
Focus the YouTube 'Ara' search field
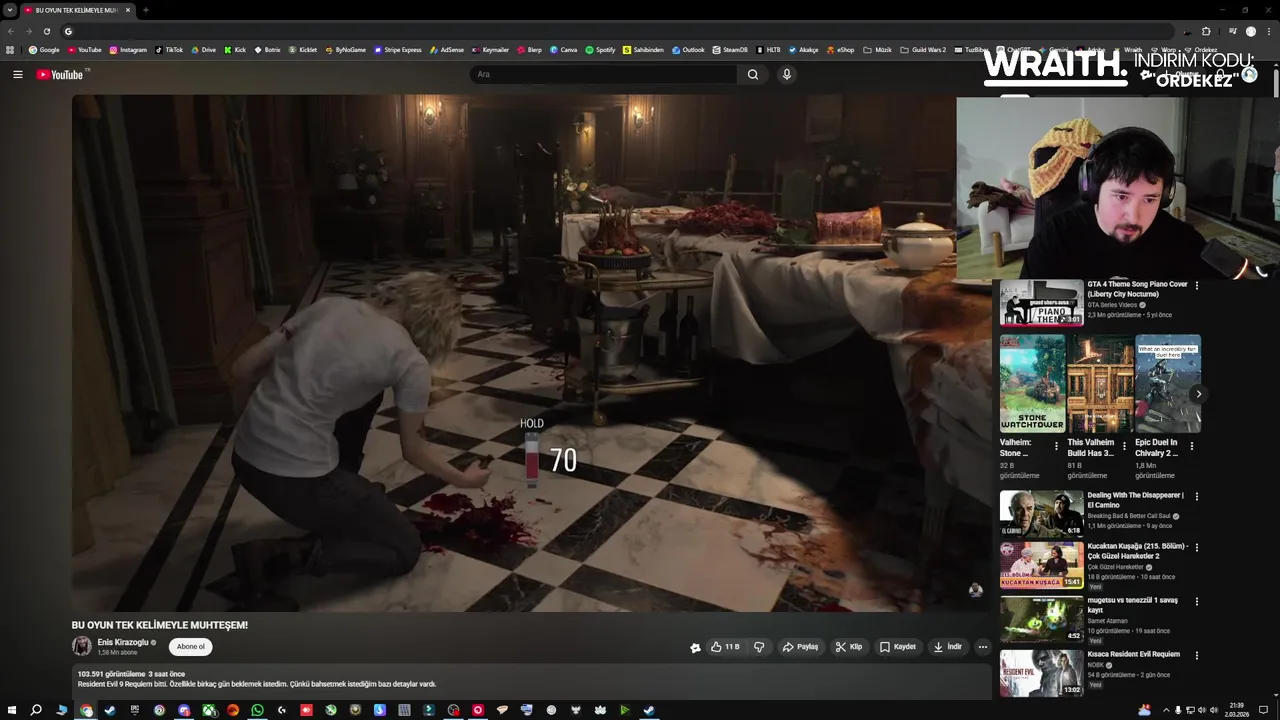coord(604,74)
